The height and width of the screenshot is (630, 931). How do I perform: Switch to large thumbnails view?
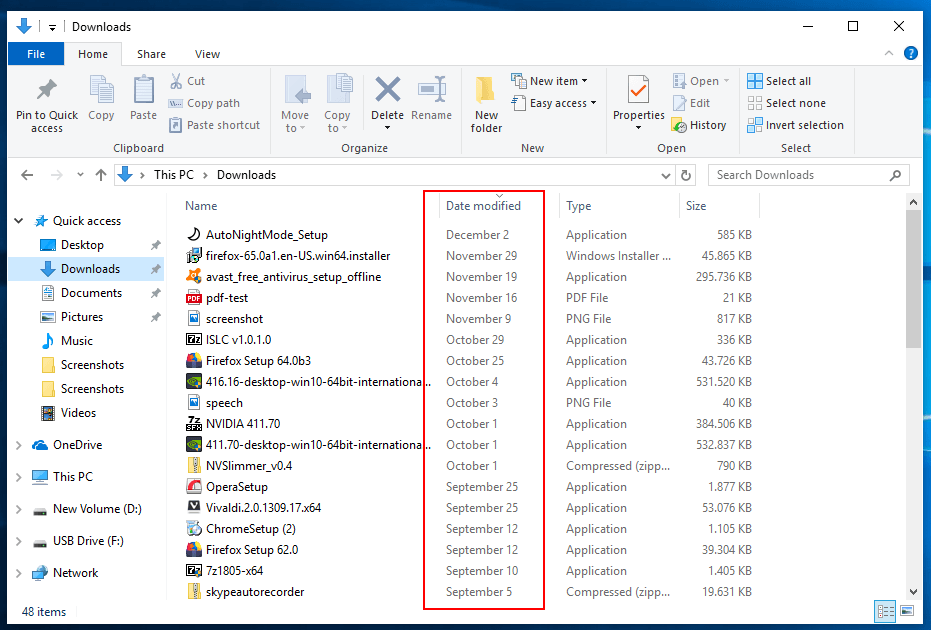[907, 611]
